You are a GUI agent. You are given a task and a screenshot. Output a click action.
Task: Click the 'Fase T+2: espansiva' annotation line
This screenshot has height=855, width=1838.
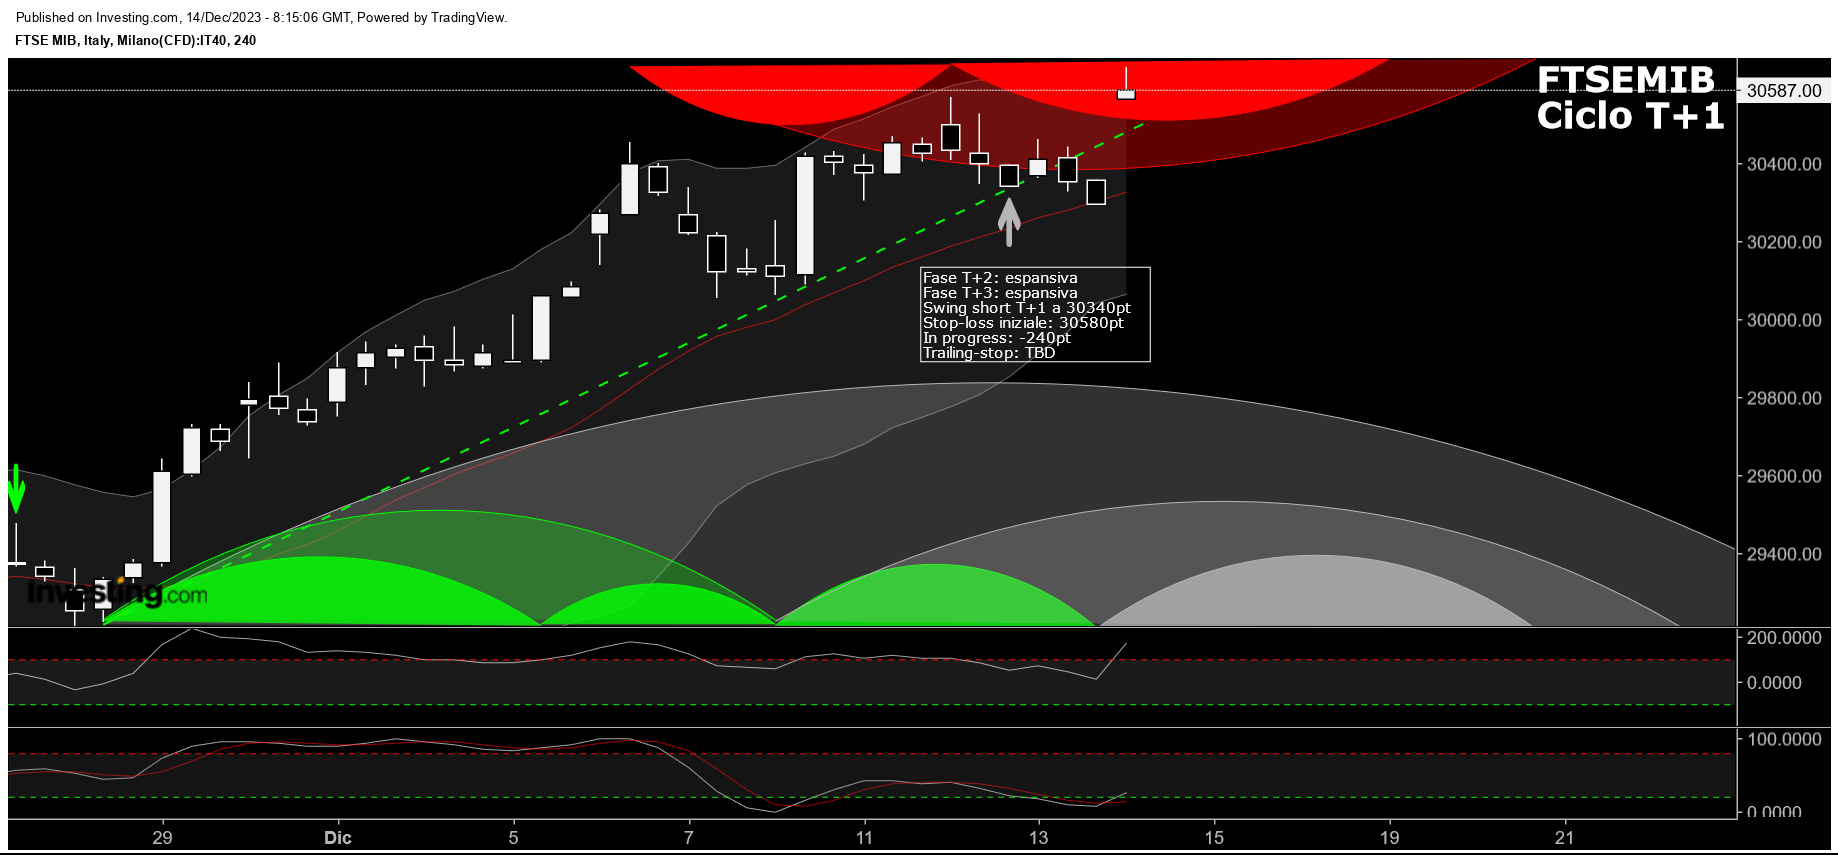[x=1000, y=278]
